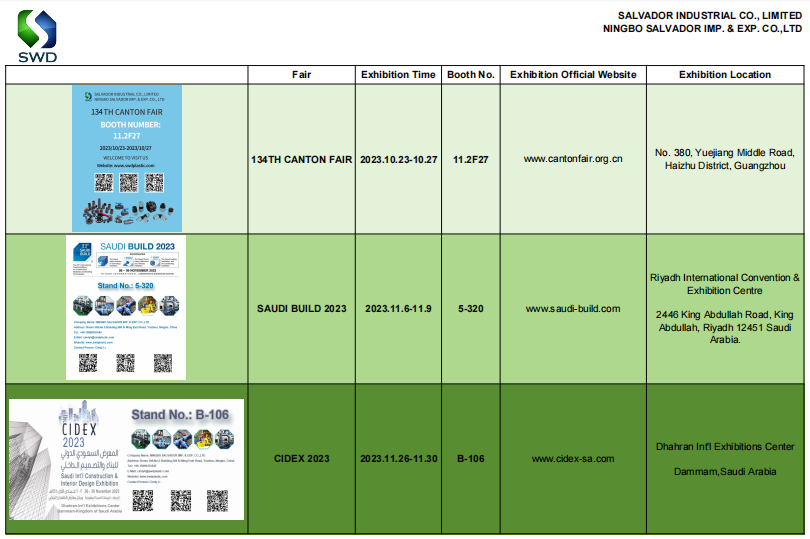The width and height of the screenshot is (810, 539).
Task: Select the 'Booth No.' column header
Action: click(x=471, y=74)
